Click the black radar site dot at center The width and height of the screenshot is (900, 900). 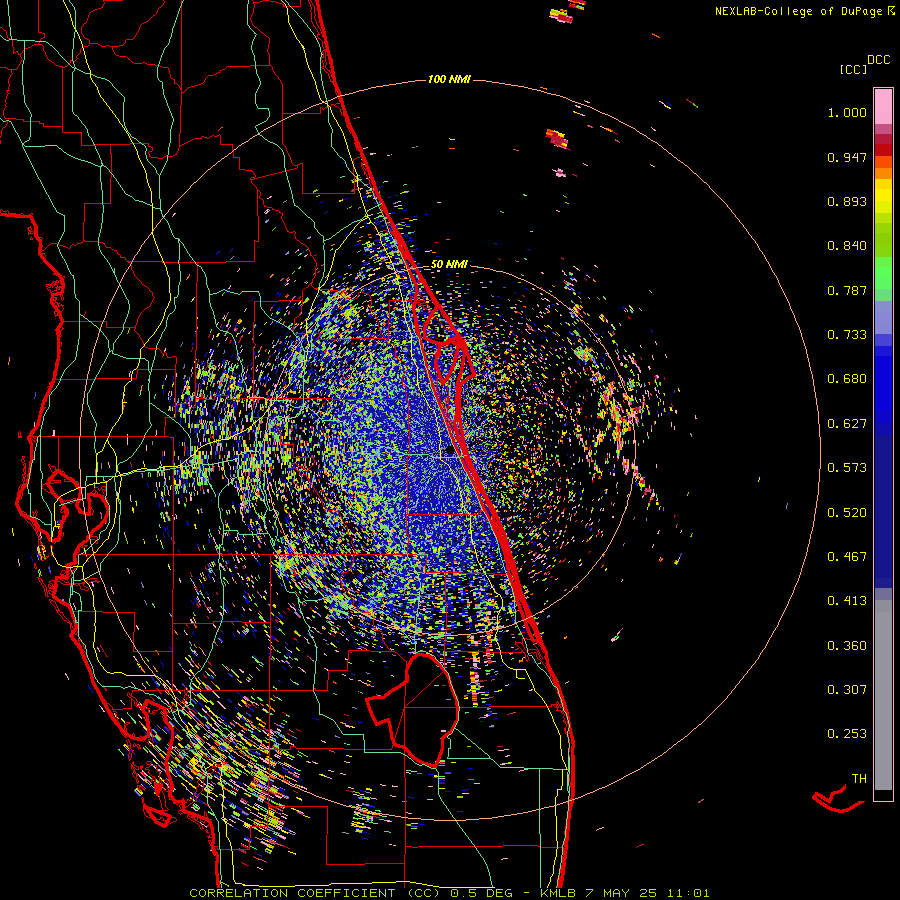[450, 451]
